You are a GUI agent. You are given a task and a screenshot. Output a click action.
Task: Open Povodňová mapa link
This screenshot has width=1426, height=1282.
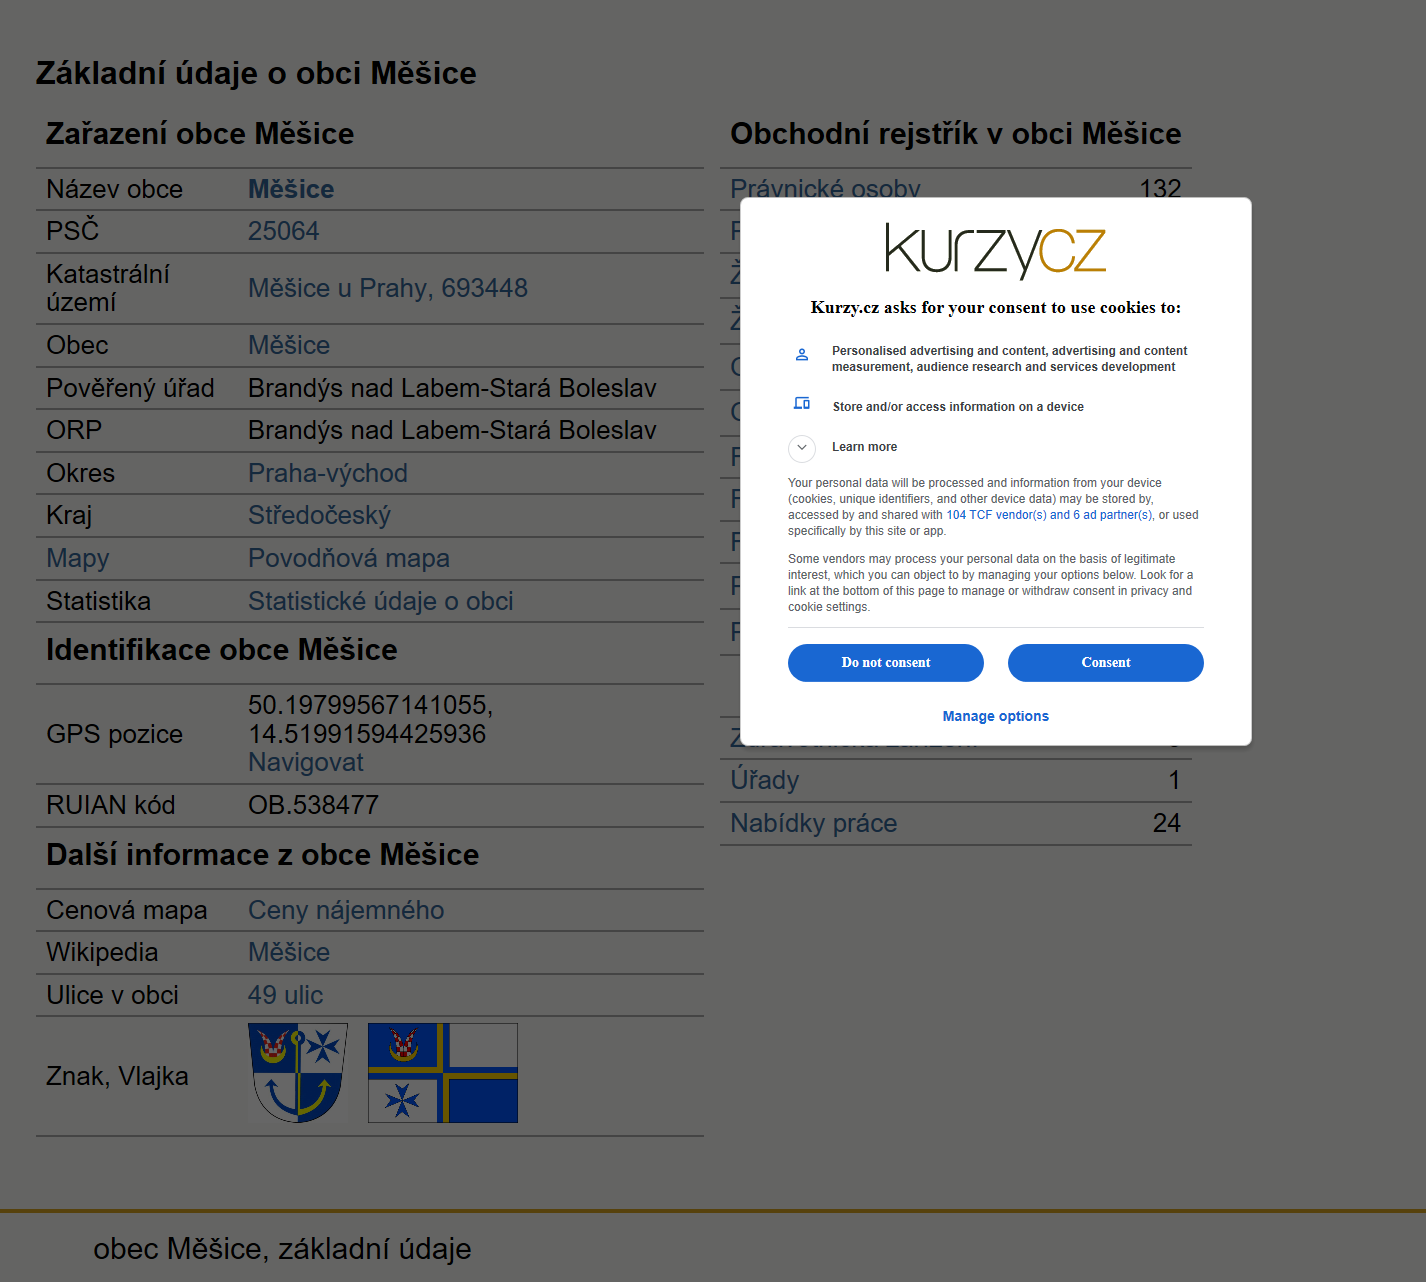click(x=349, y=558)
